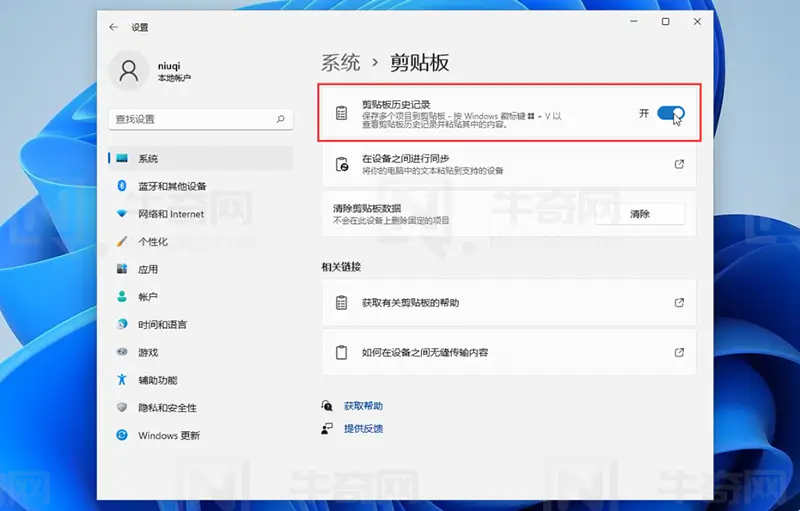Open 个性化 settings

tap(201, 242)
